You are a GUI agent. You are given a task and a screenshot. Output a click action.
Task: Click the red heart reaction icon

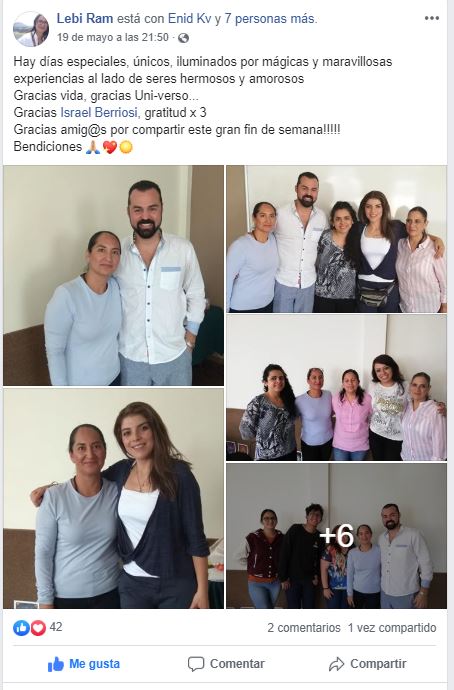(38, 628)
